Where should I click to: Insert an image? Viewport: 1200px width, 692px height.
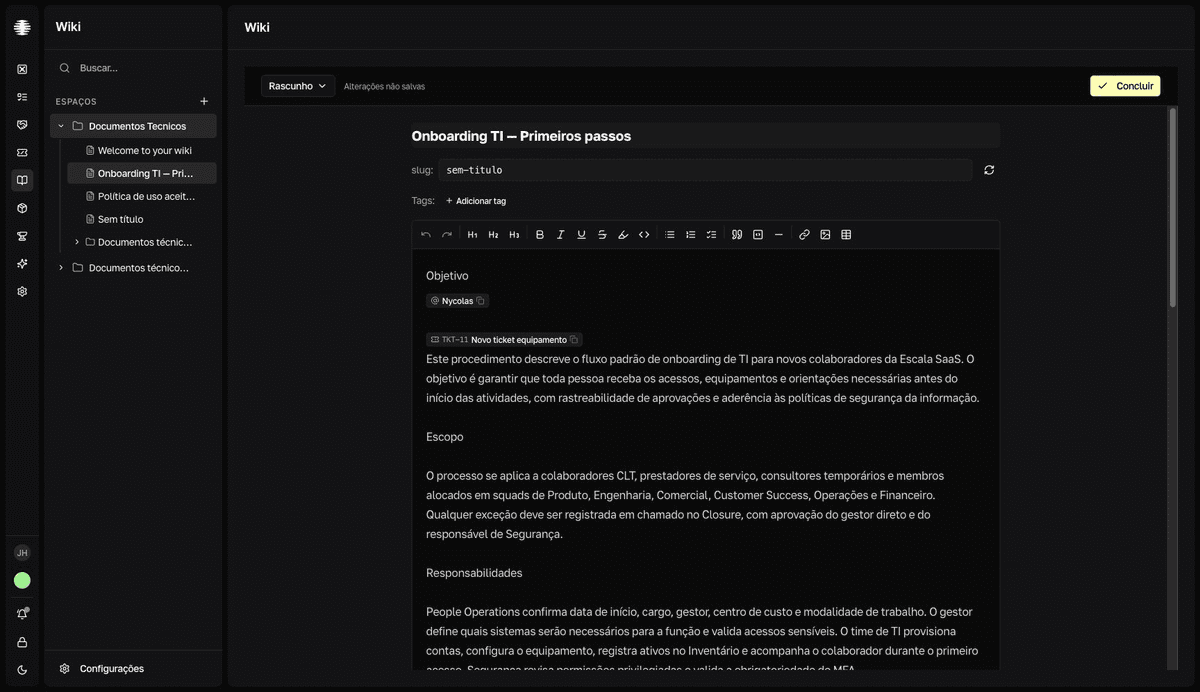[x=825, y=235]
